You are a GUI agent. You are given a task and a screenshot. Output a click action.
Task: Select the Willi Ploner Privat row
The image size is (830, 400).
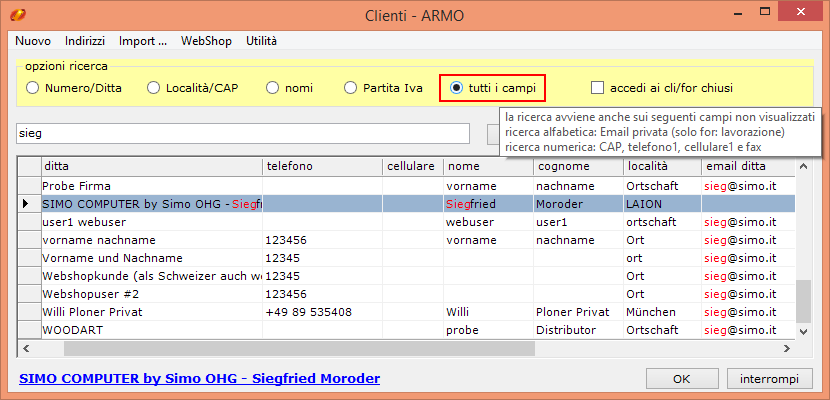pos(150,312)
